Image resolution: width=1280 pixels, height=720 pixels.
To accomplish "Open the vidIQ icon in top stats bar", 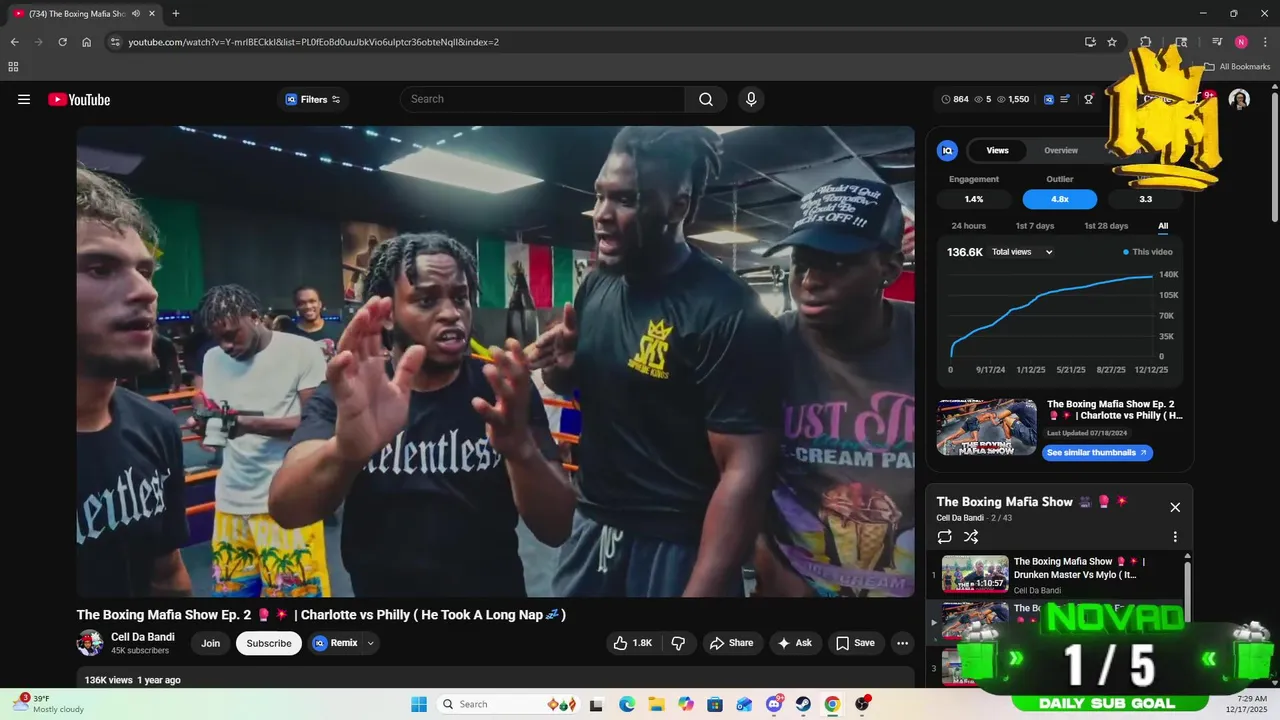I will (x=1049, y=99).
